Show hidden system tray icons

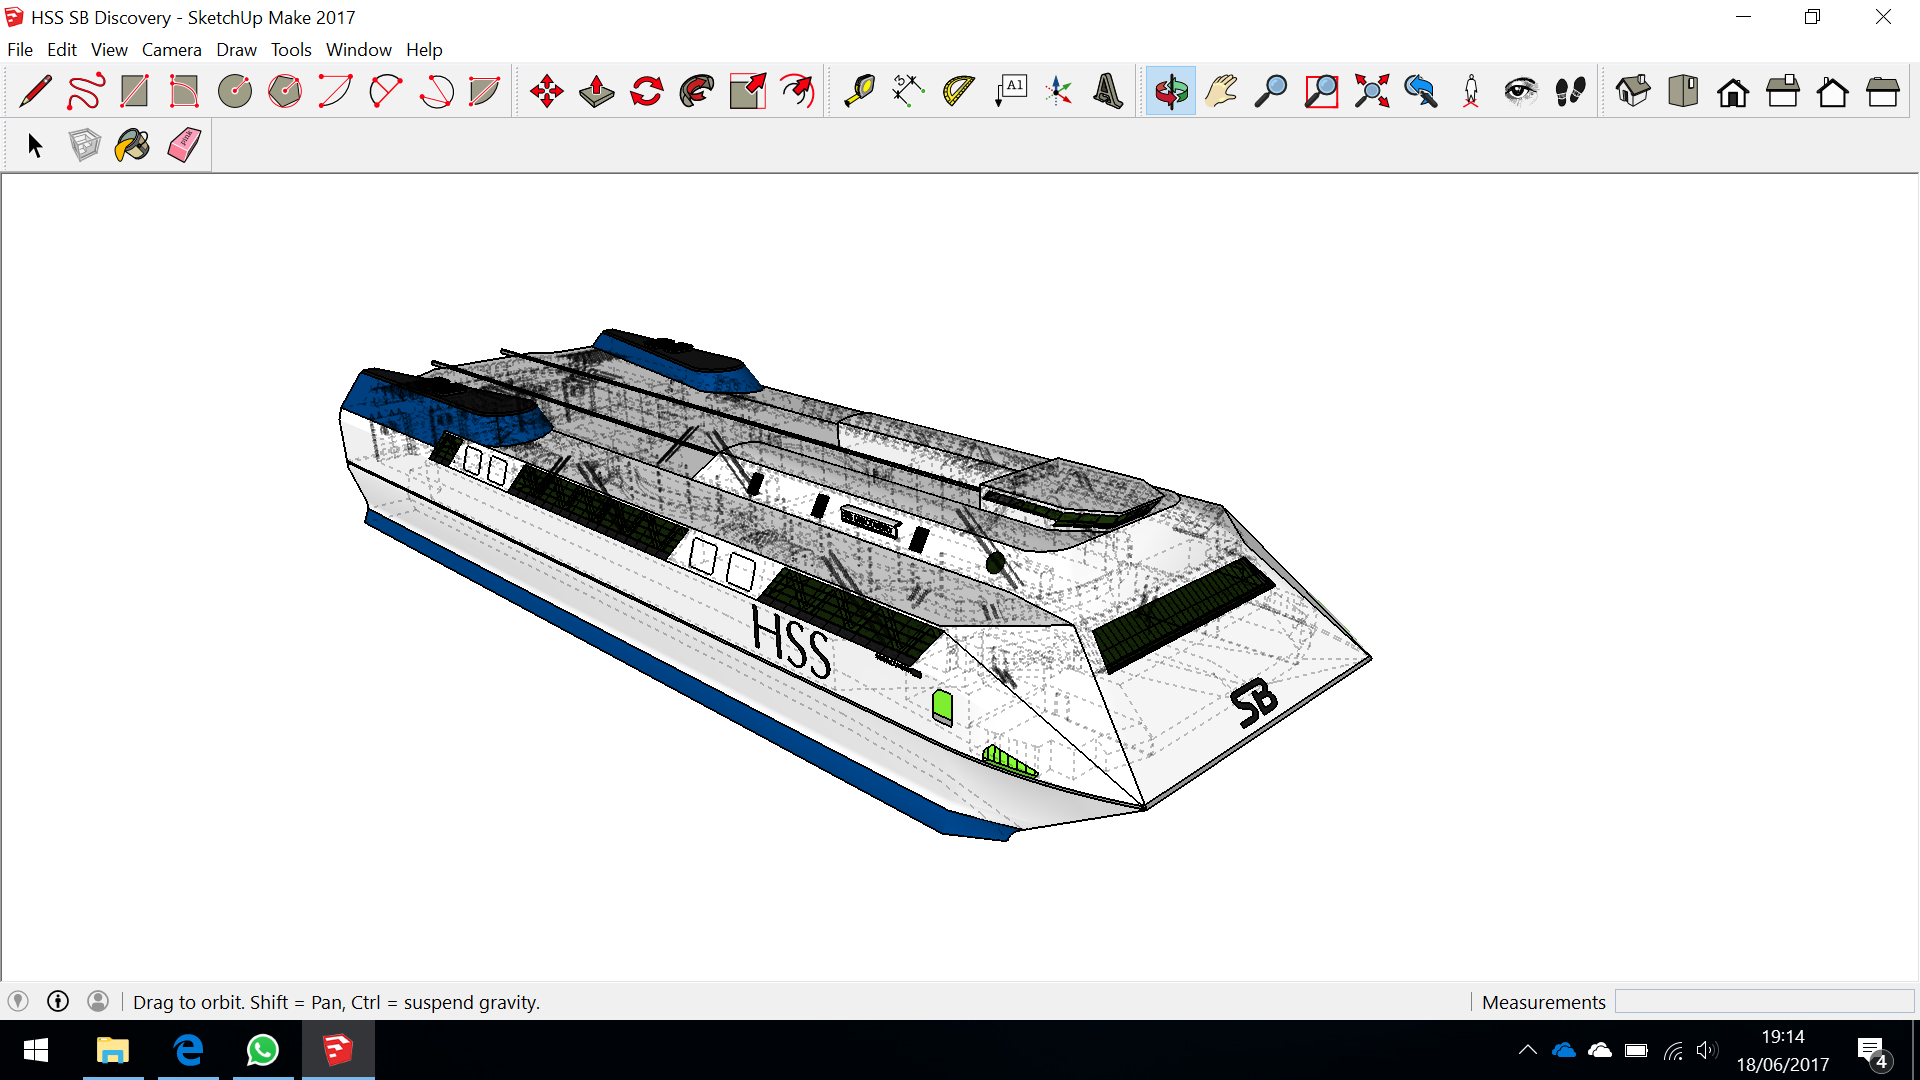click(x=1527, y=1050)
